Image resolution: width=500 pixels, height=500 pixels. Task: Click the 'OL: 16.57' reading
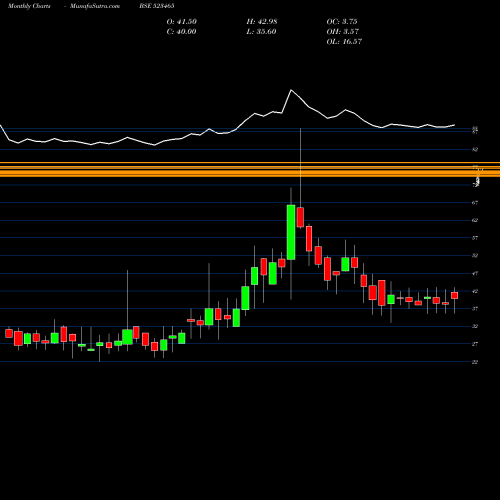pyautogui.click(x=344, y=41)
